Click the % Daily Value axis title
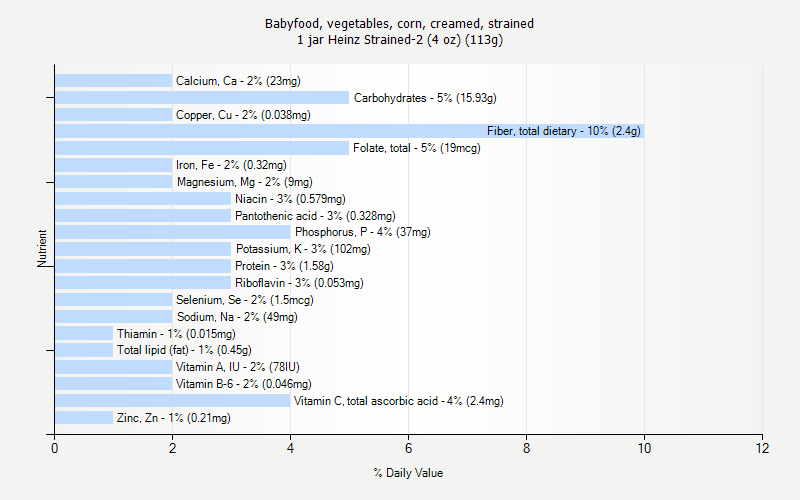The height and width of the screenshot is (500, 800). point(408,473)
